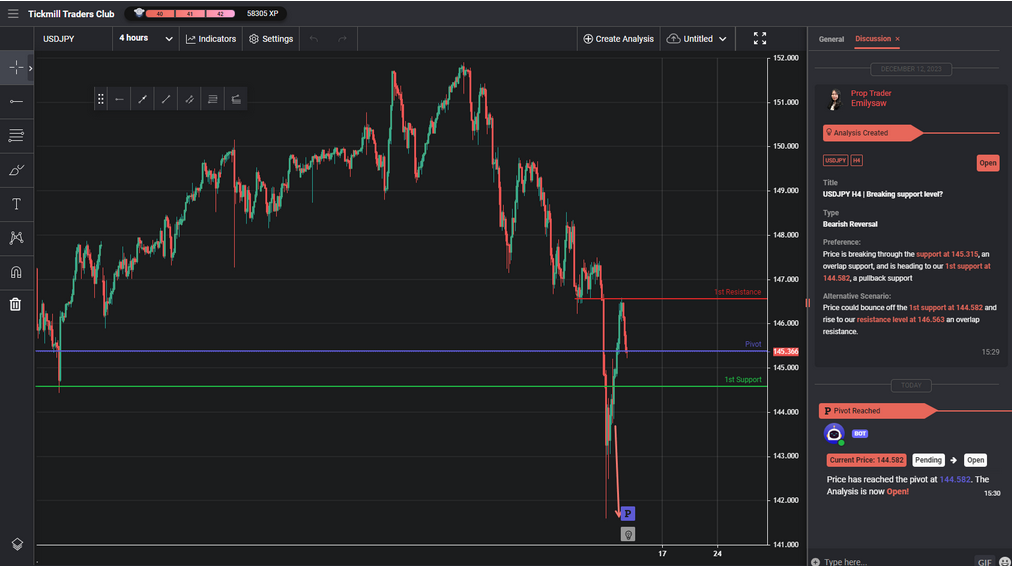
Task: Click the support at 145.315 link
Action: point(947,254)
